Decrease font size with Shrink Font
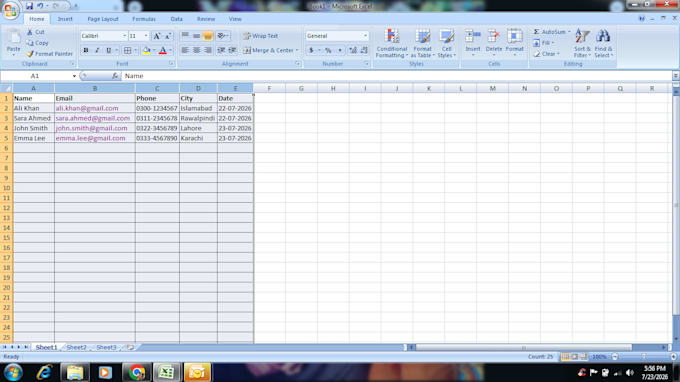Screen dimensions: 680x382 (x=168, y=36)
